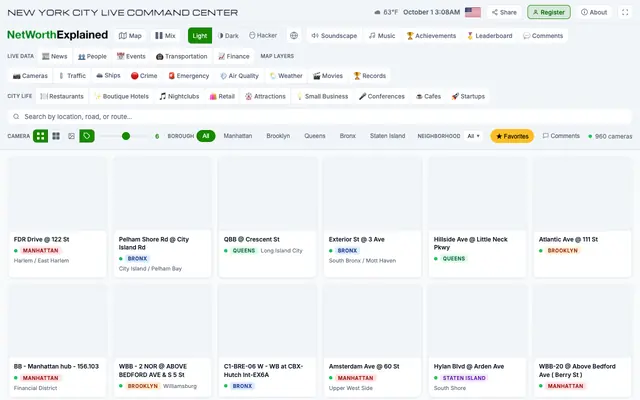Click the NetWorthExplained logo
This screenshot has height=400, width=640.
[x=58, y=35]
